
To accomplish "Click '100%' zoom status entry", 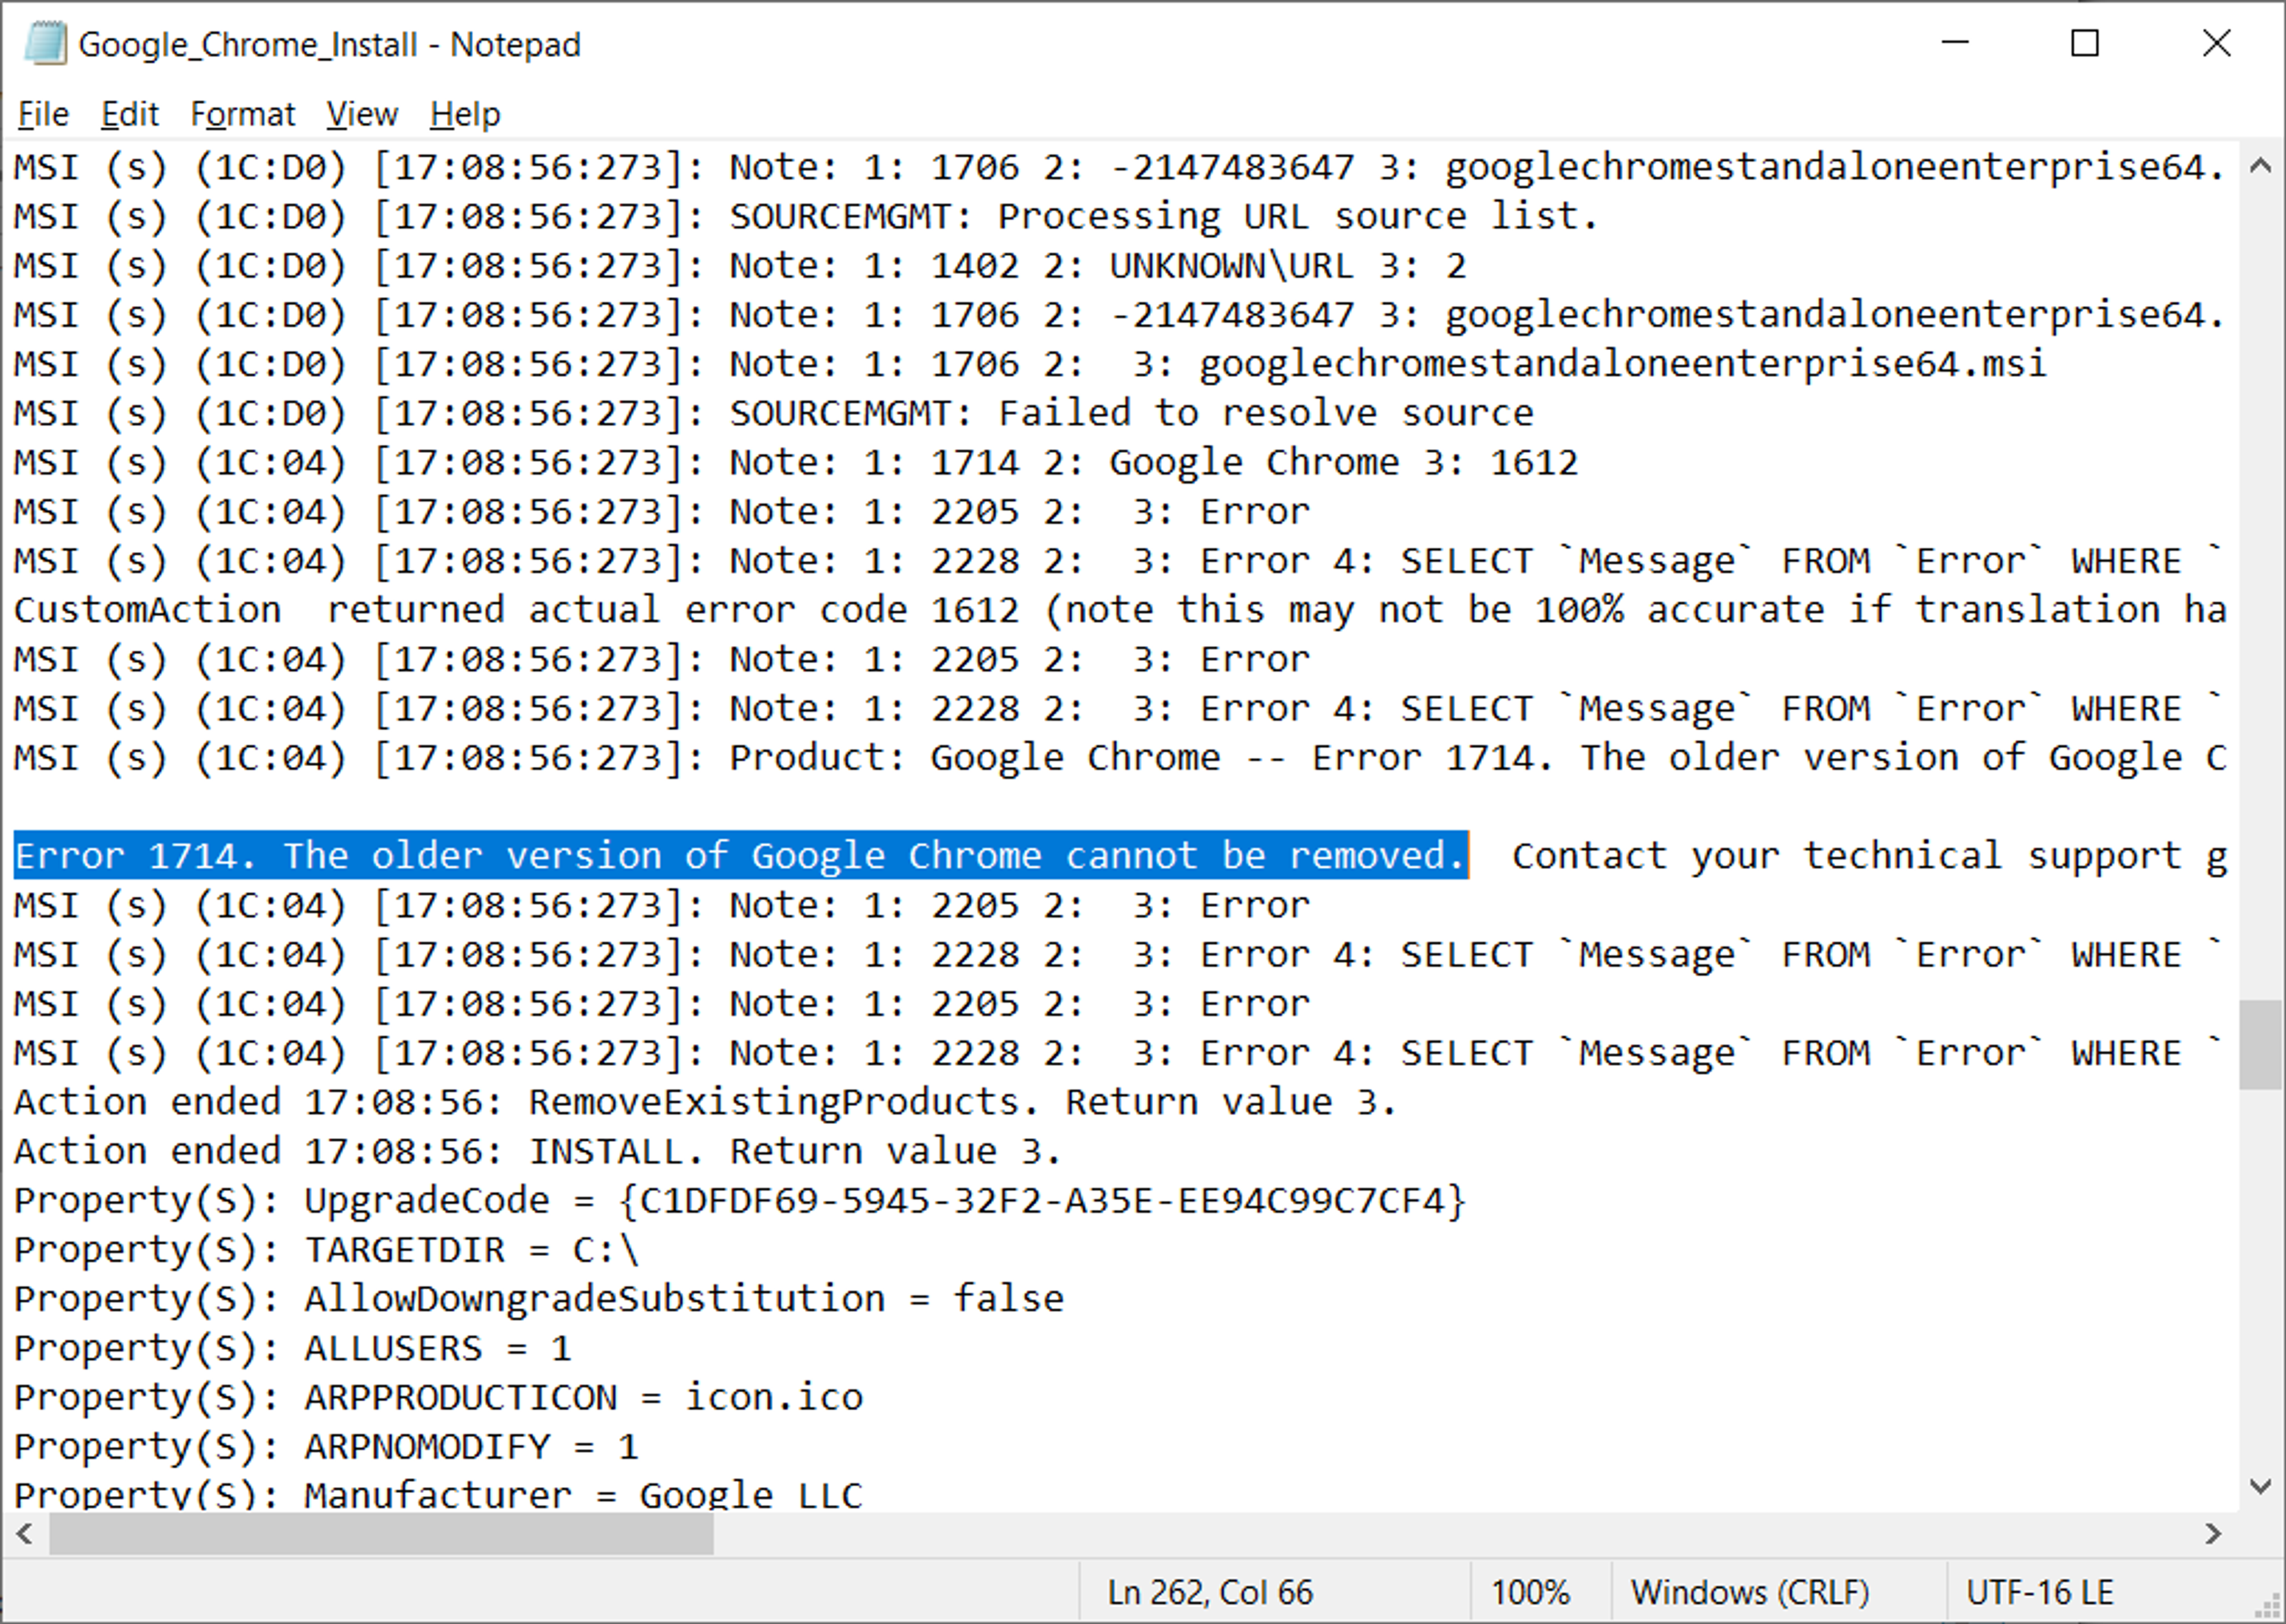I will coord(1531,1592).
